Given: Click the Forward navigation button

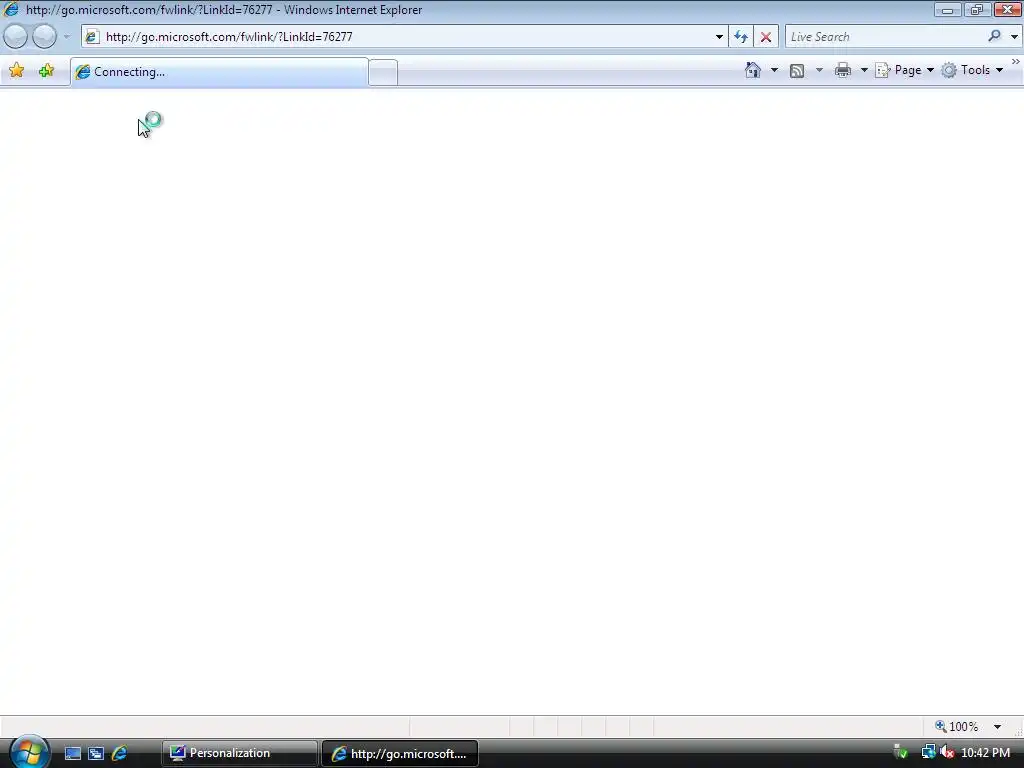Looking at the screenshot, I should point(44,37).
